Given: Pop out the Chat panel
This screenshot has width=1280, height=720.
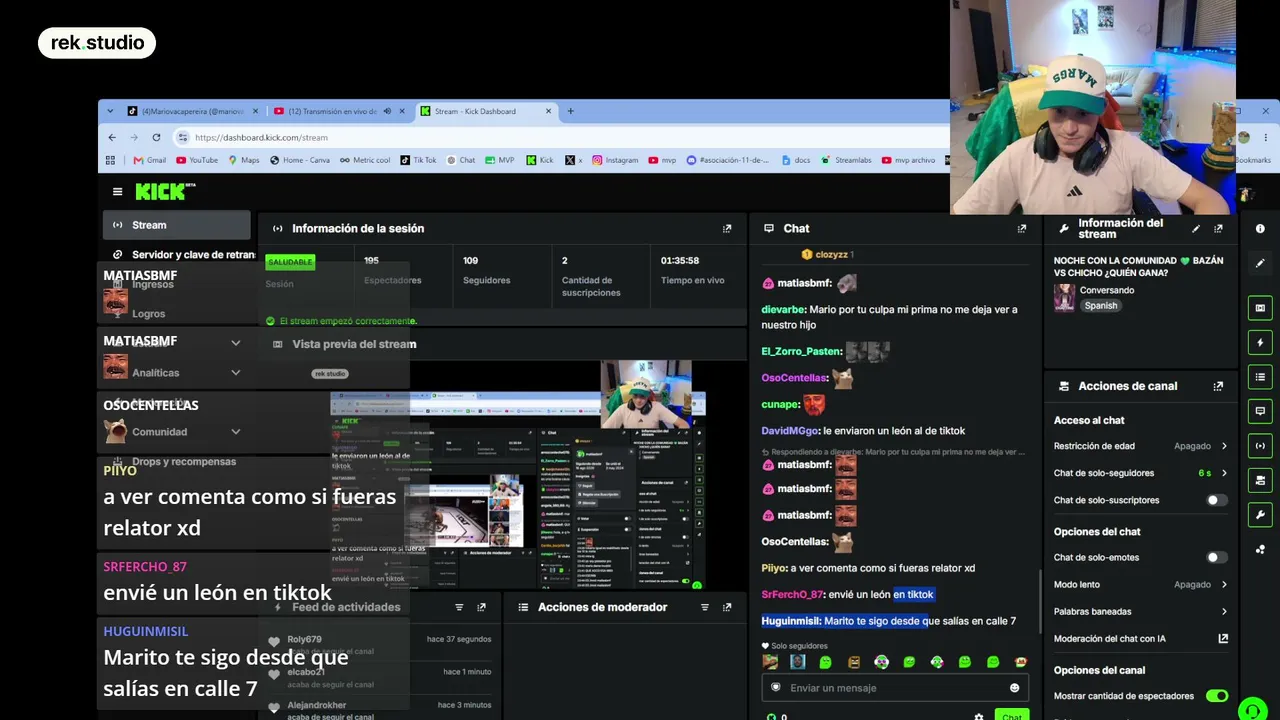Looking at the screenshot, I should pos(1021,228).
